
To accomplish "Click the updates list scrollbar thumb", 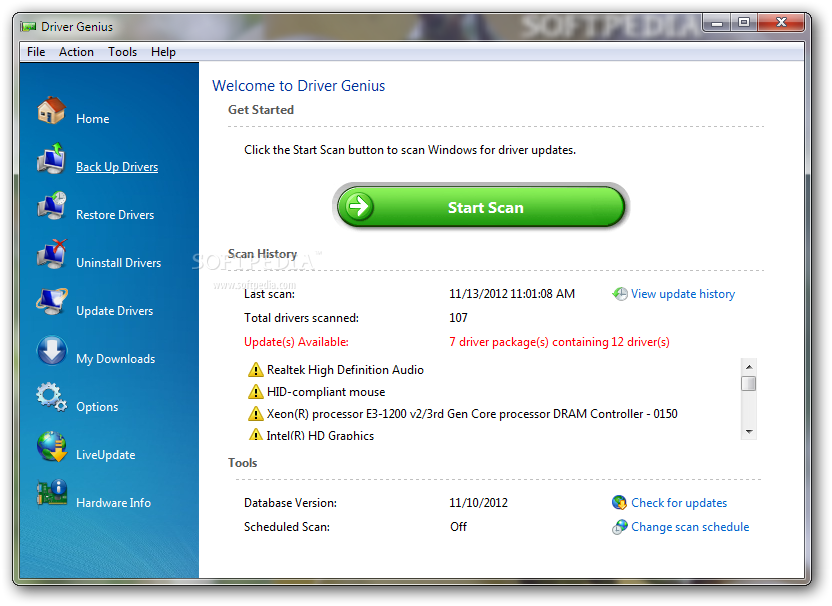I will [749, 383].
